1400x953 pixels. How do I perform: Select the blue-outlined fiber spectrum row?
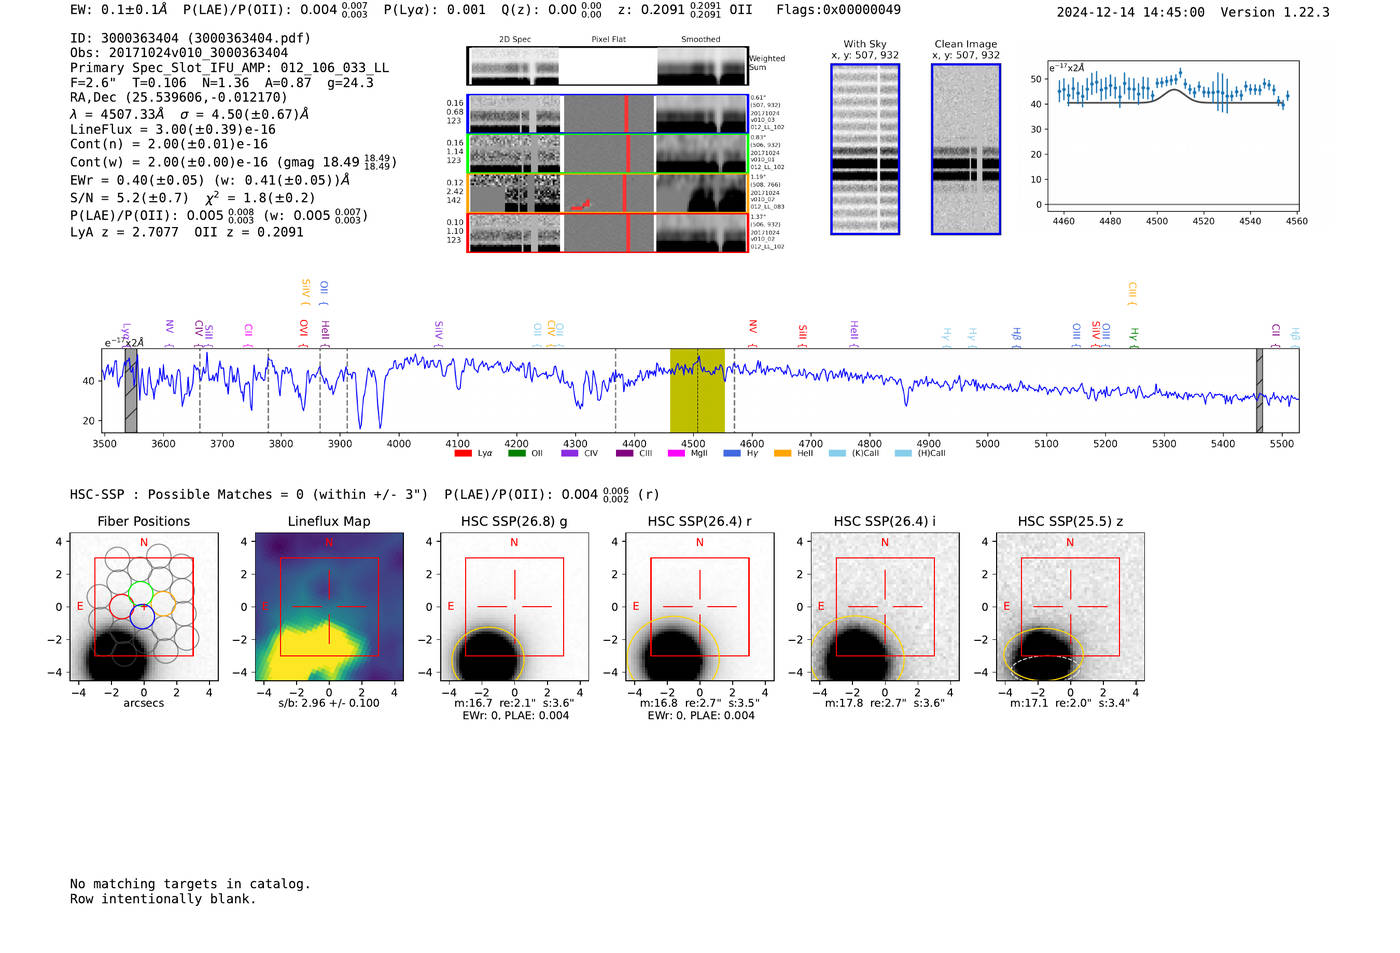(608, 114)
